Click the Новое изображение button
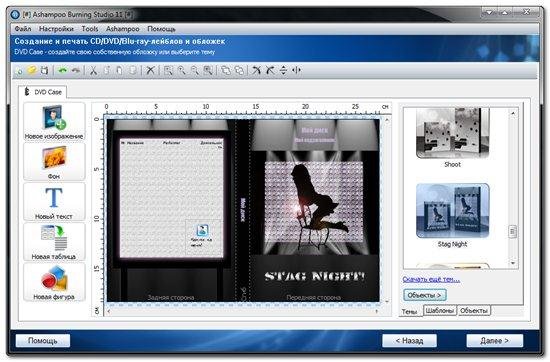 (54, 122)
